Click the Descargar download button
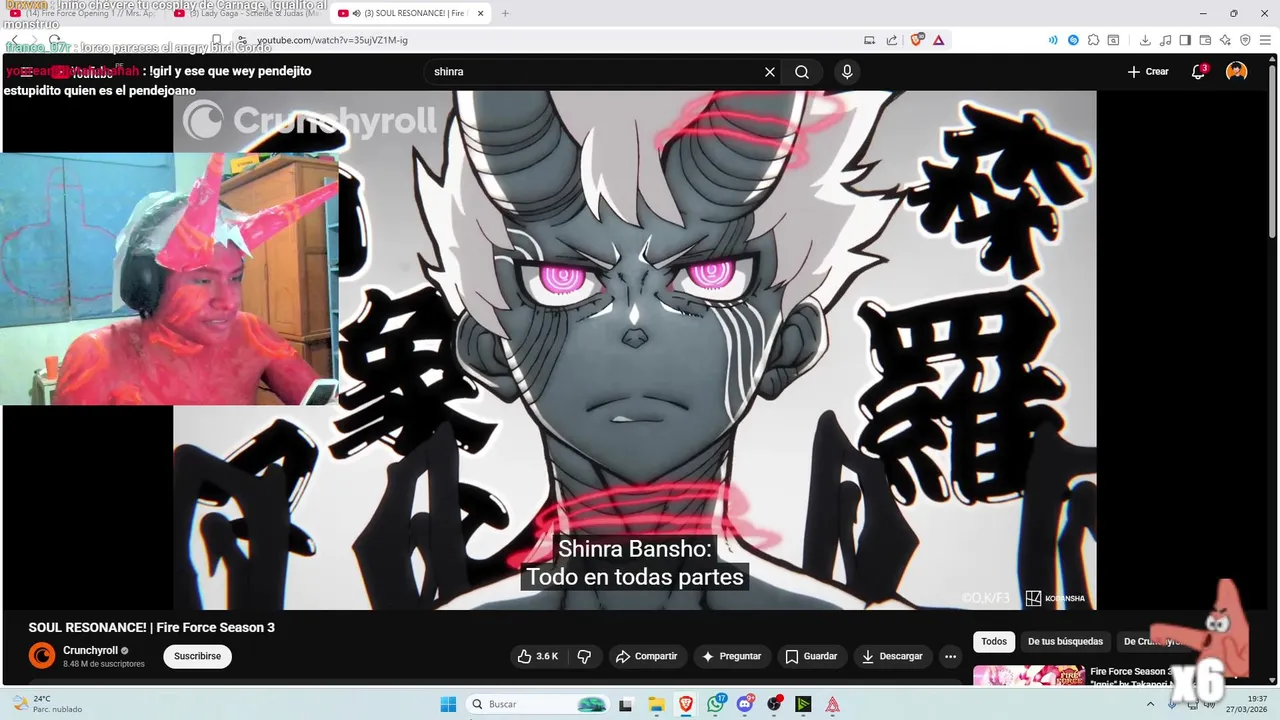The image size is (1280, 720). [892, 656]
